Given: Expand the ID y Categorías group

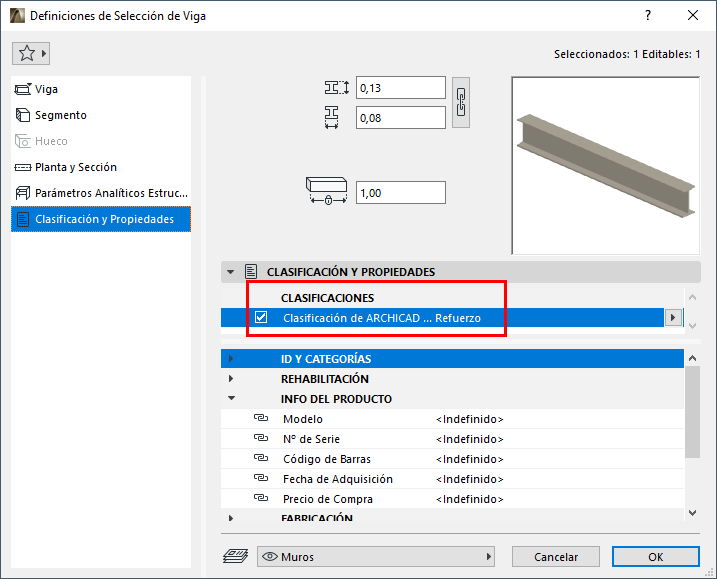Looking at the screenshot, I should (x=231, y=359).
